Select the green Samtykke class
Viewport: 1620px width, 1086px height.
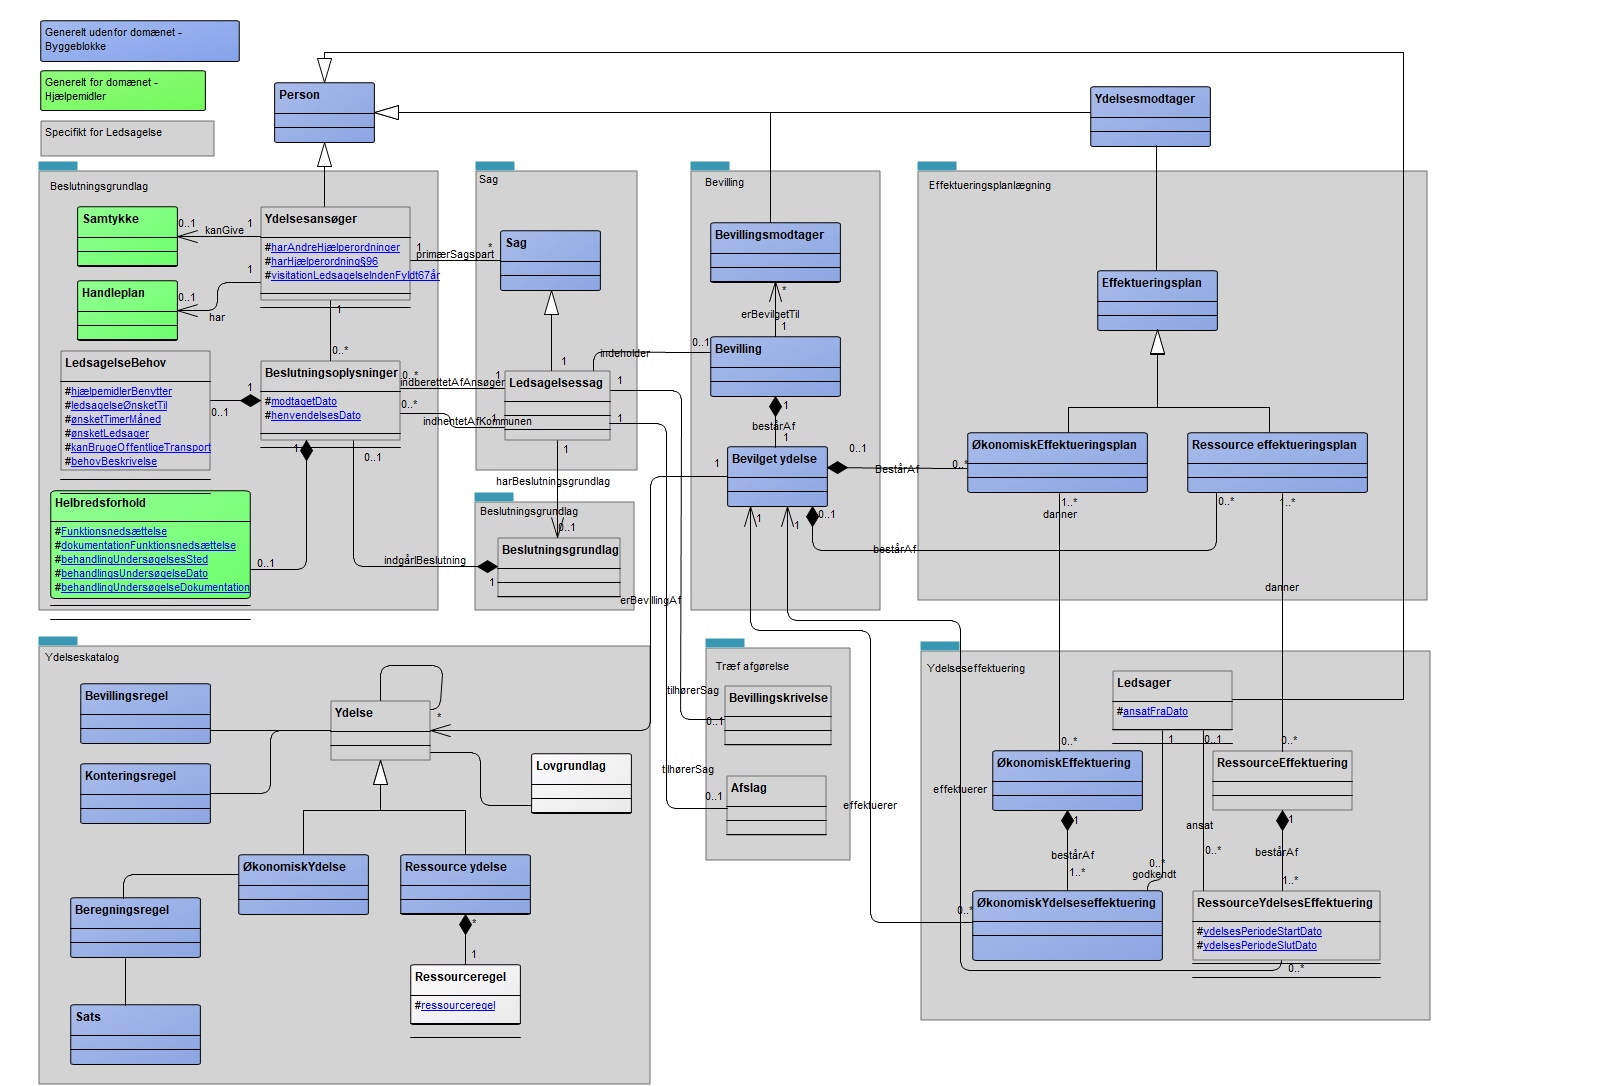point(128,236)
